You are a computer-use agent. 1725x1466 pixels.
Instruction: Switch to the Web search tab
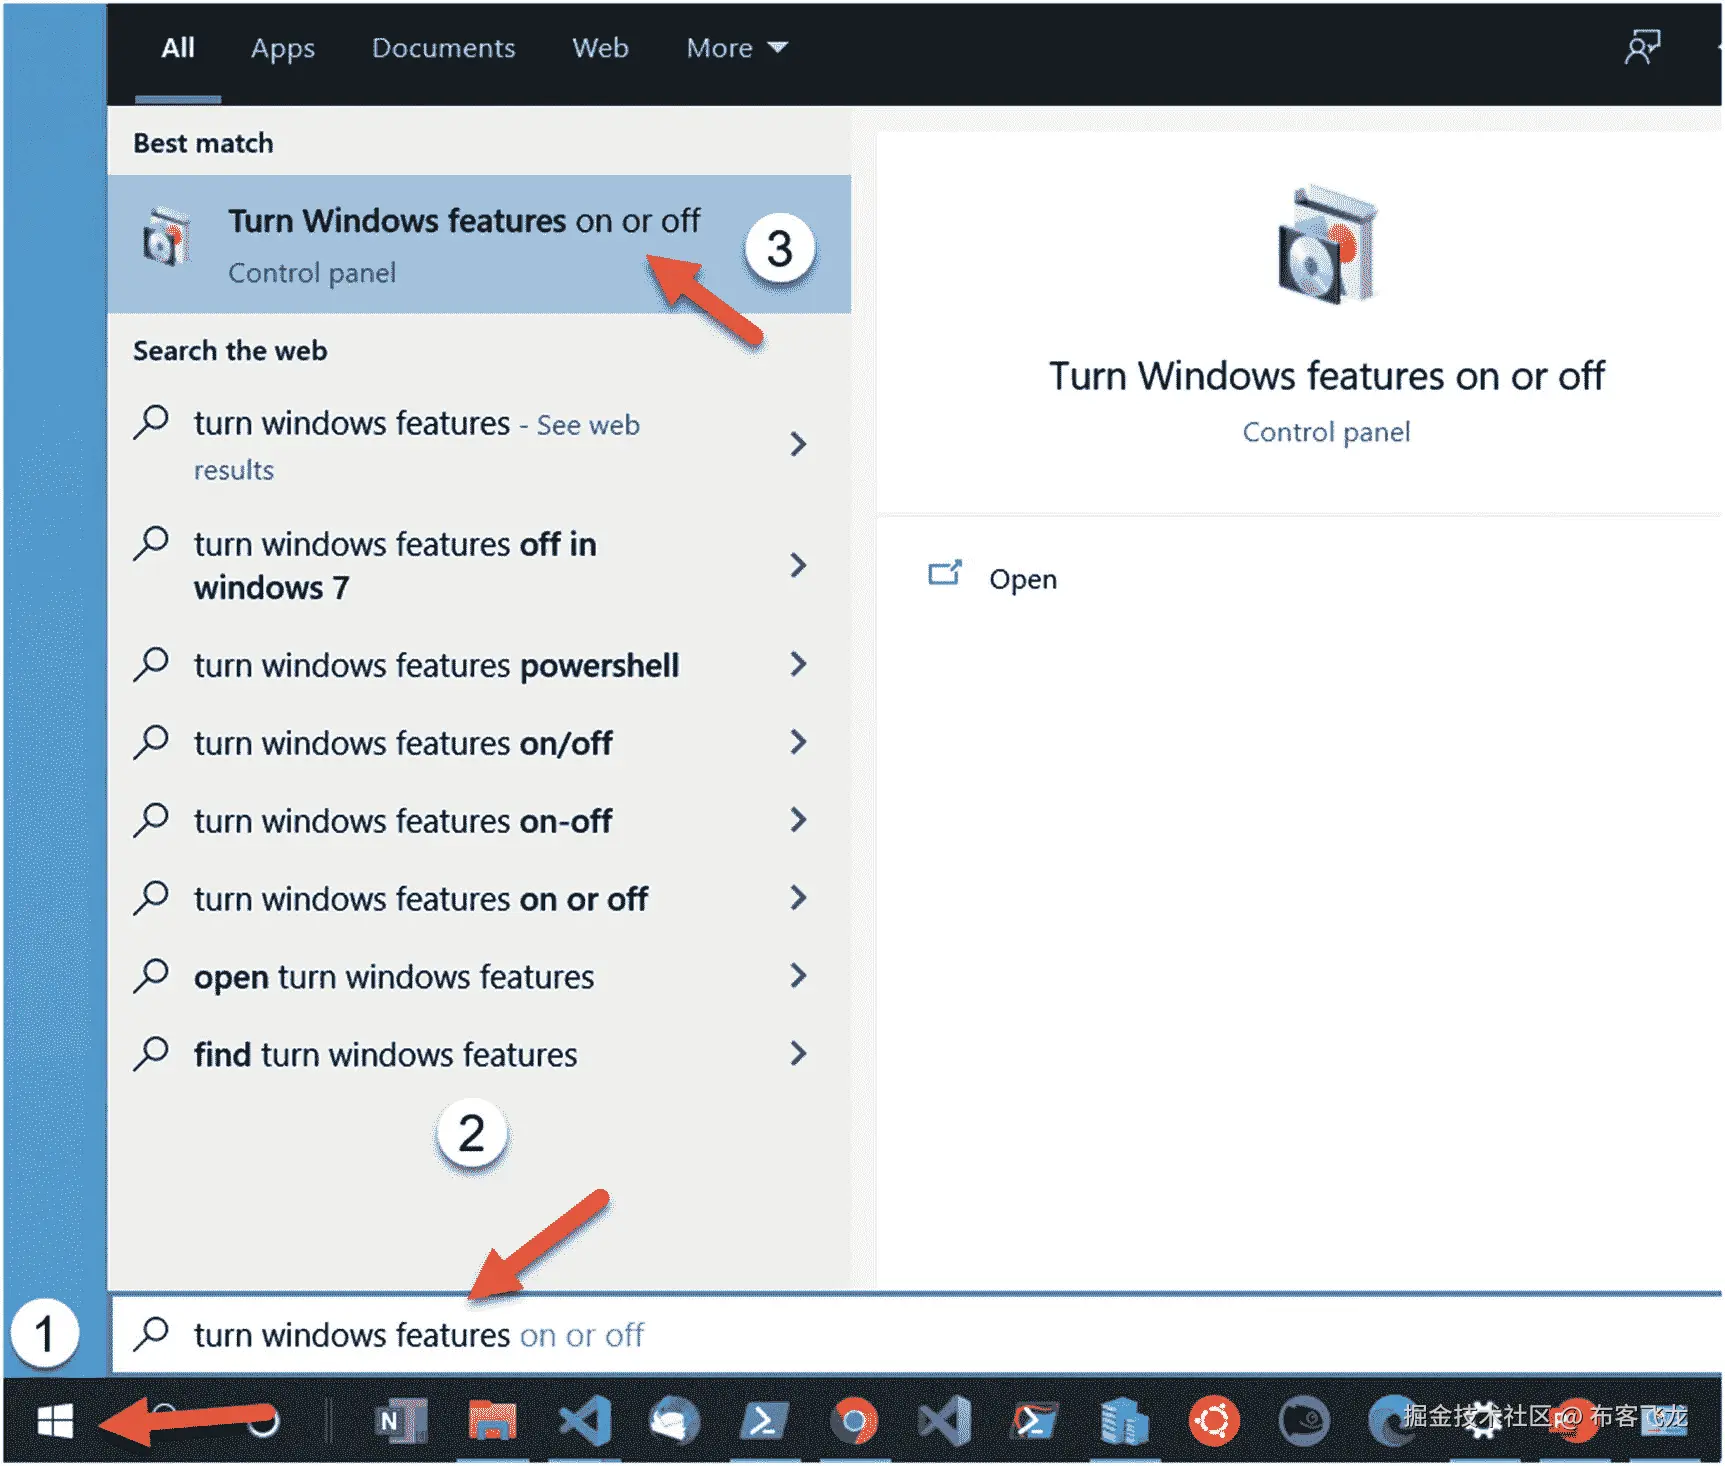coord(600,48)
